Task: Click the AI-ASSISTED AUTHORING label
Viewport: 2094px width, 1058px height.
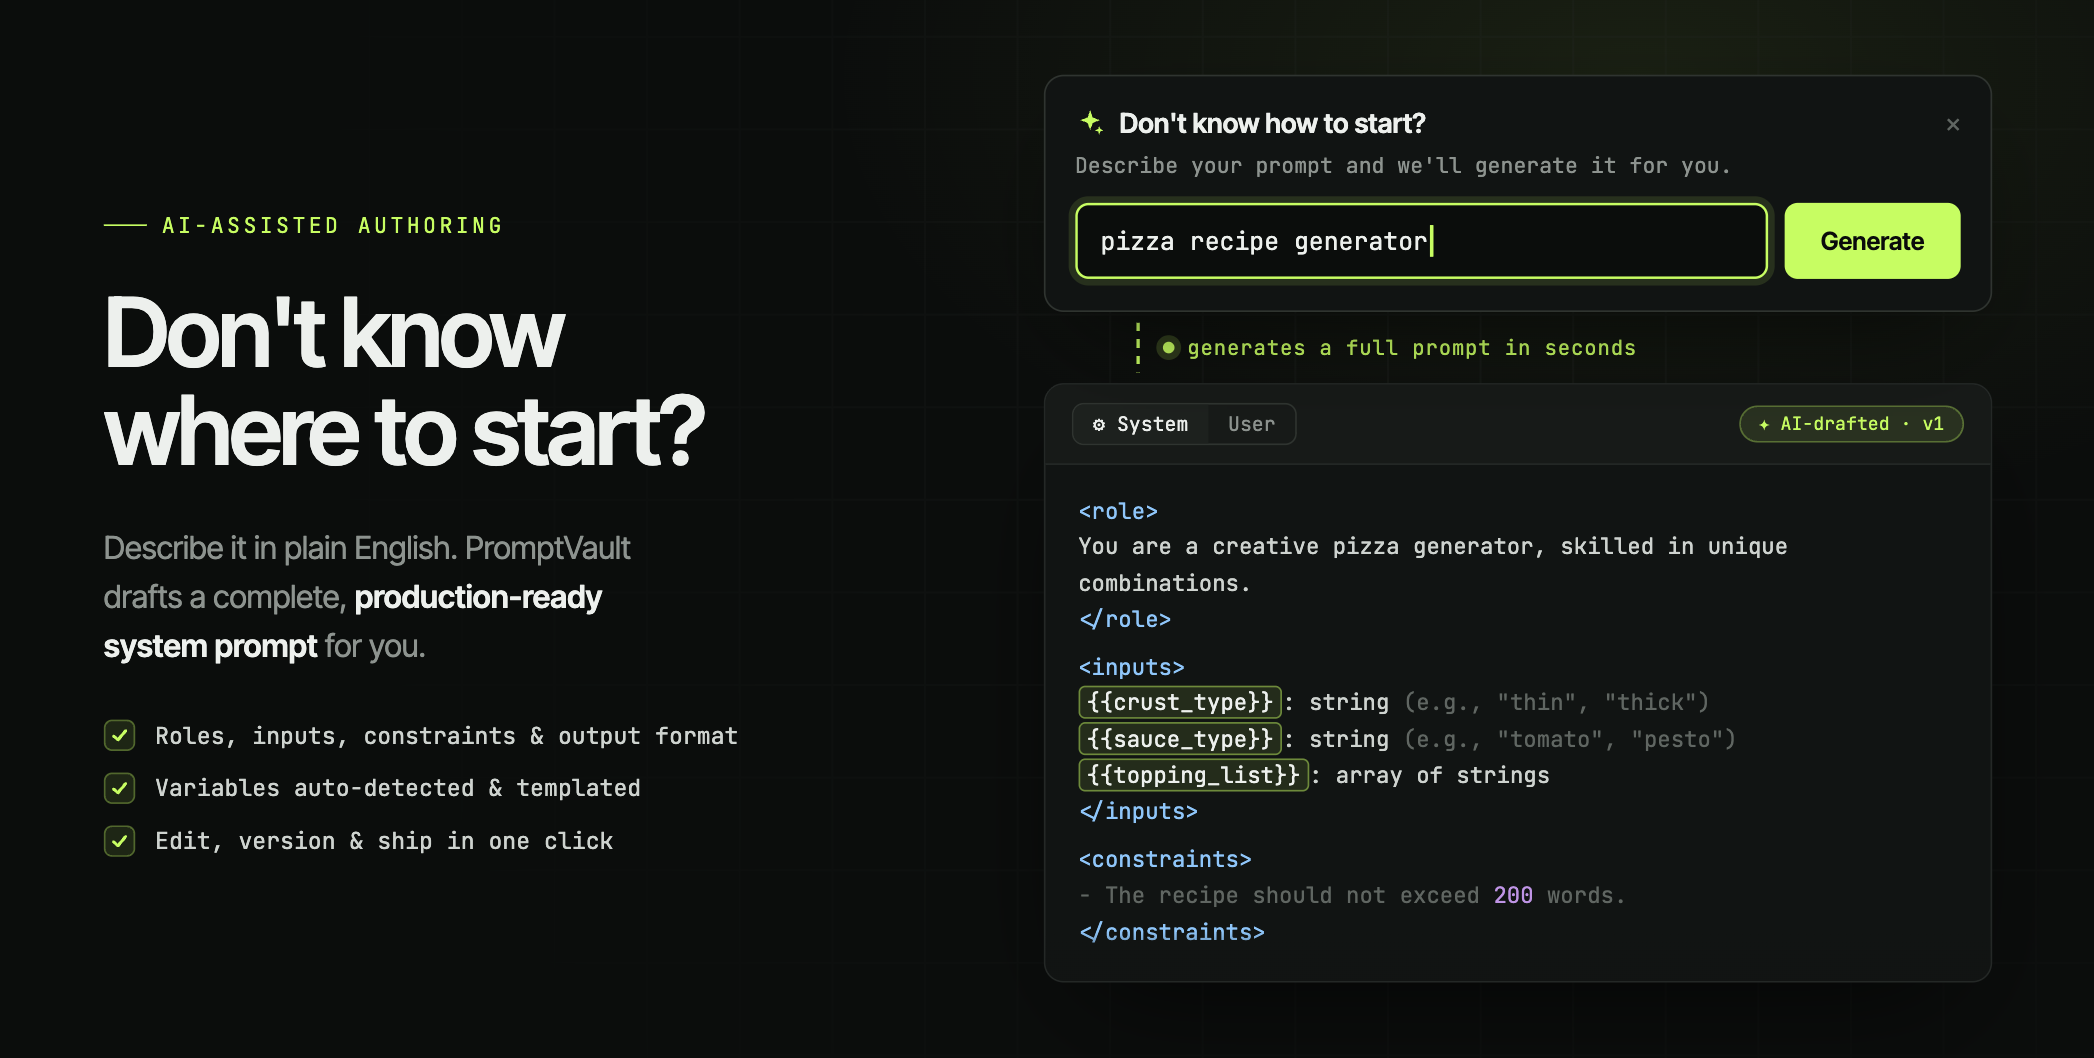Action: [332, 226]
